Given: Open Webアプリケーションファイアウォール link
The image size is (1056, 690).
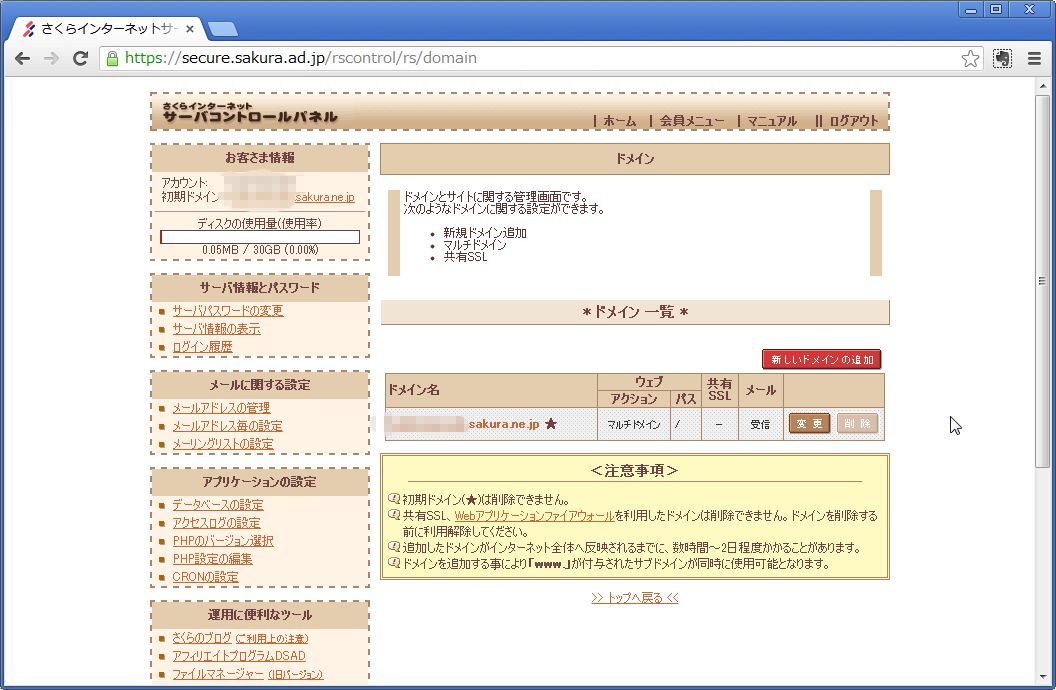Looking at the screenshot, I should [534, 516].
